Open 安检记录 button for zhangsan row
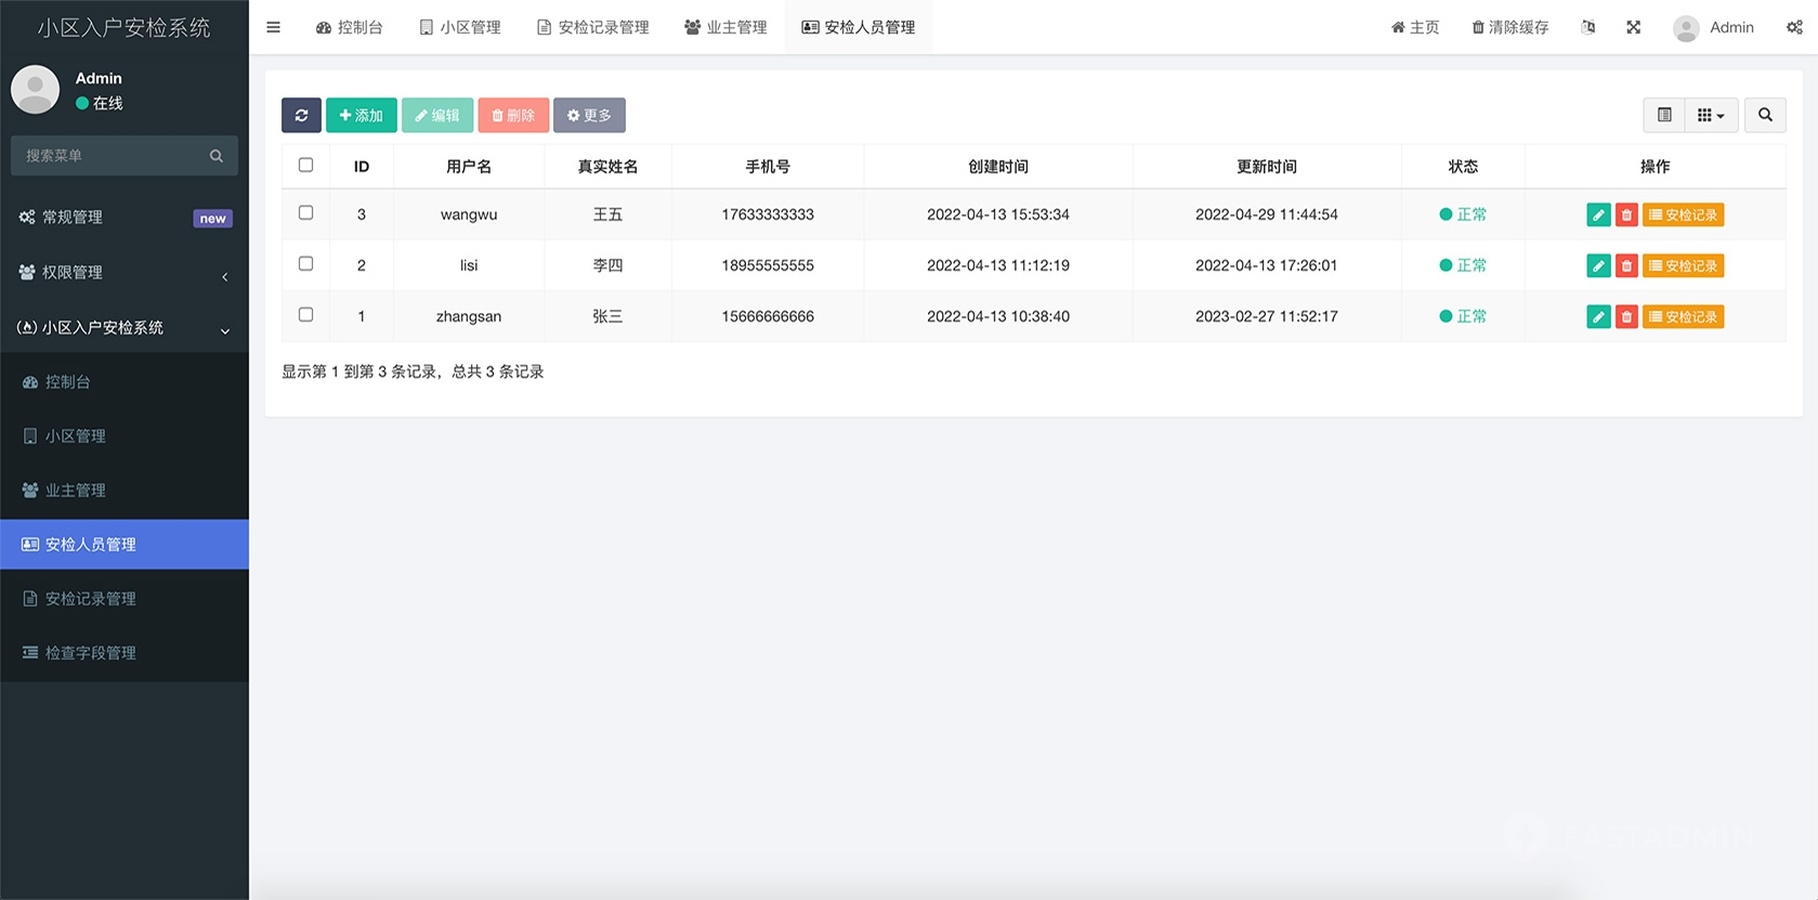The image size is (1818, 900). coord(1683,317)
